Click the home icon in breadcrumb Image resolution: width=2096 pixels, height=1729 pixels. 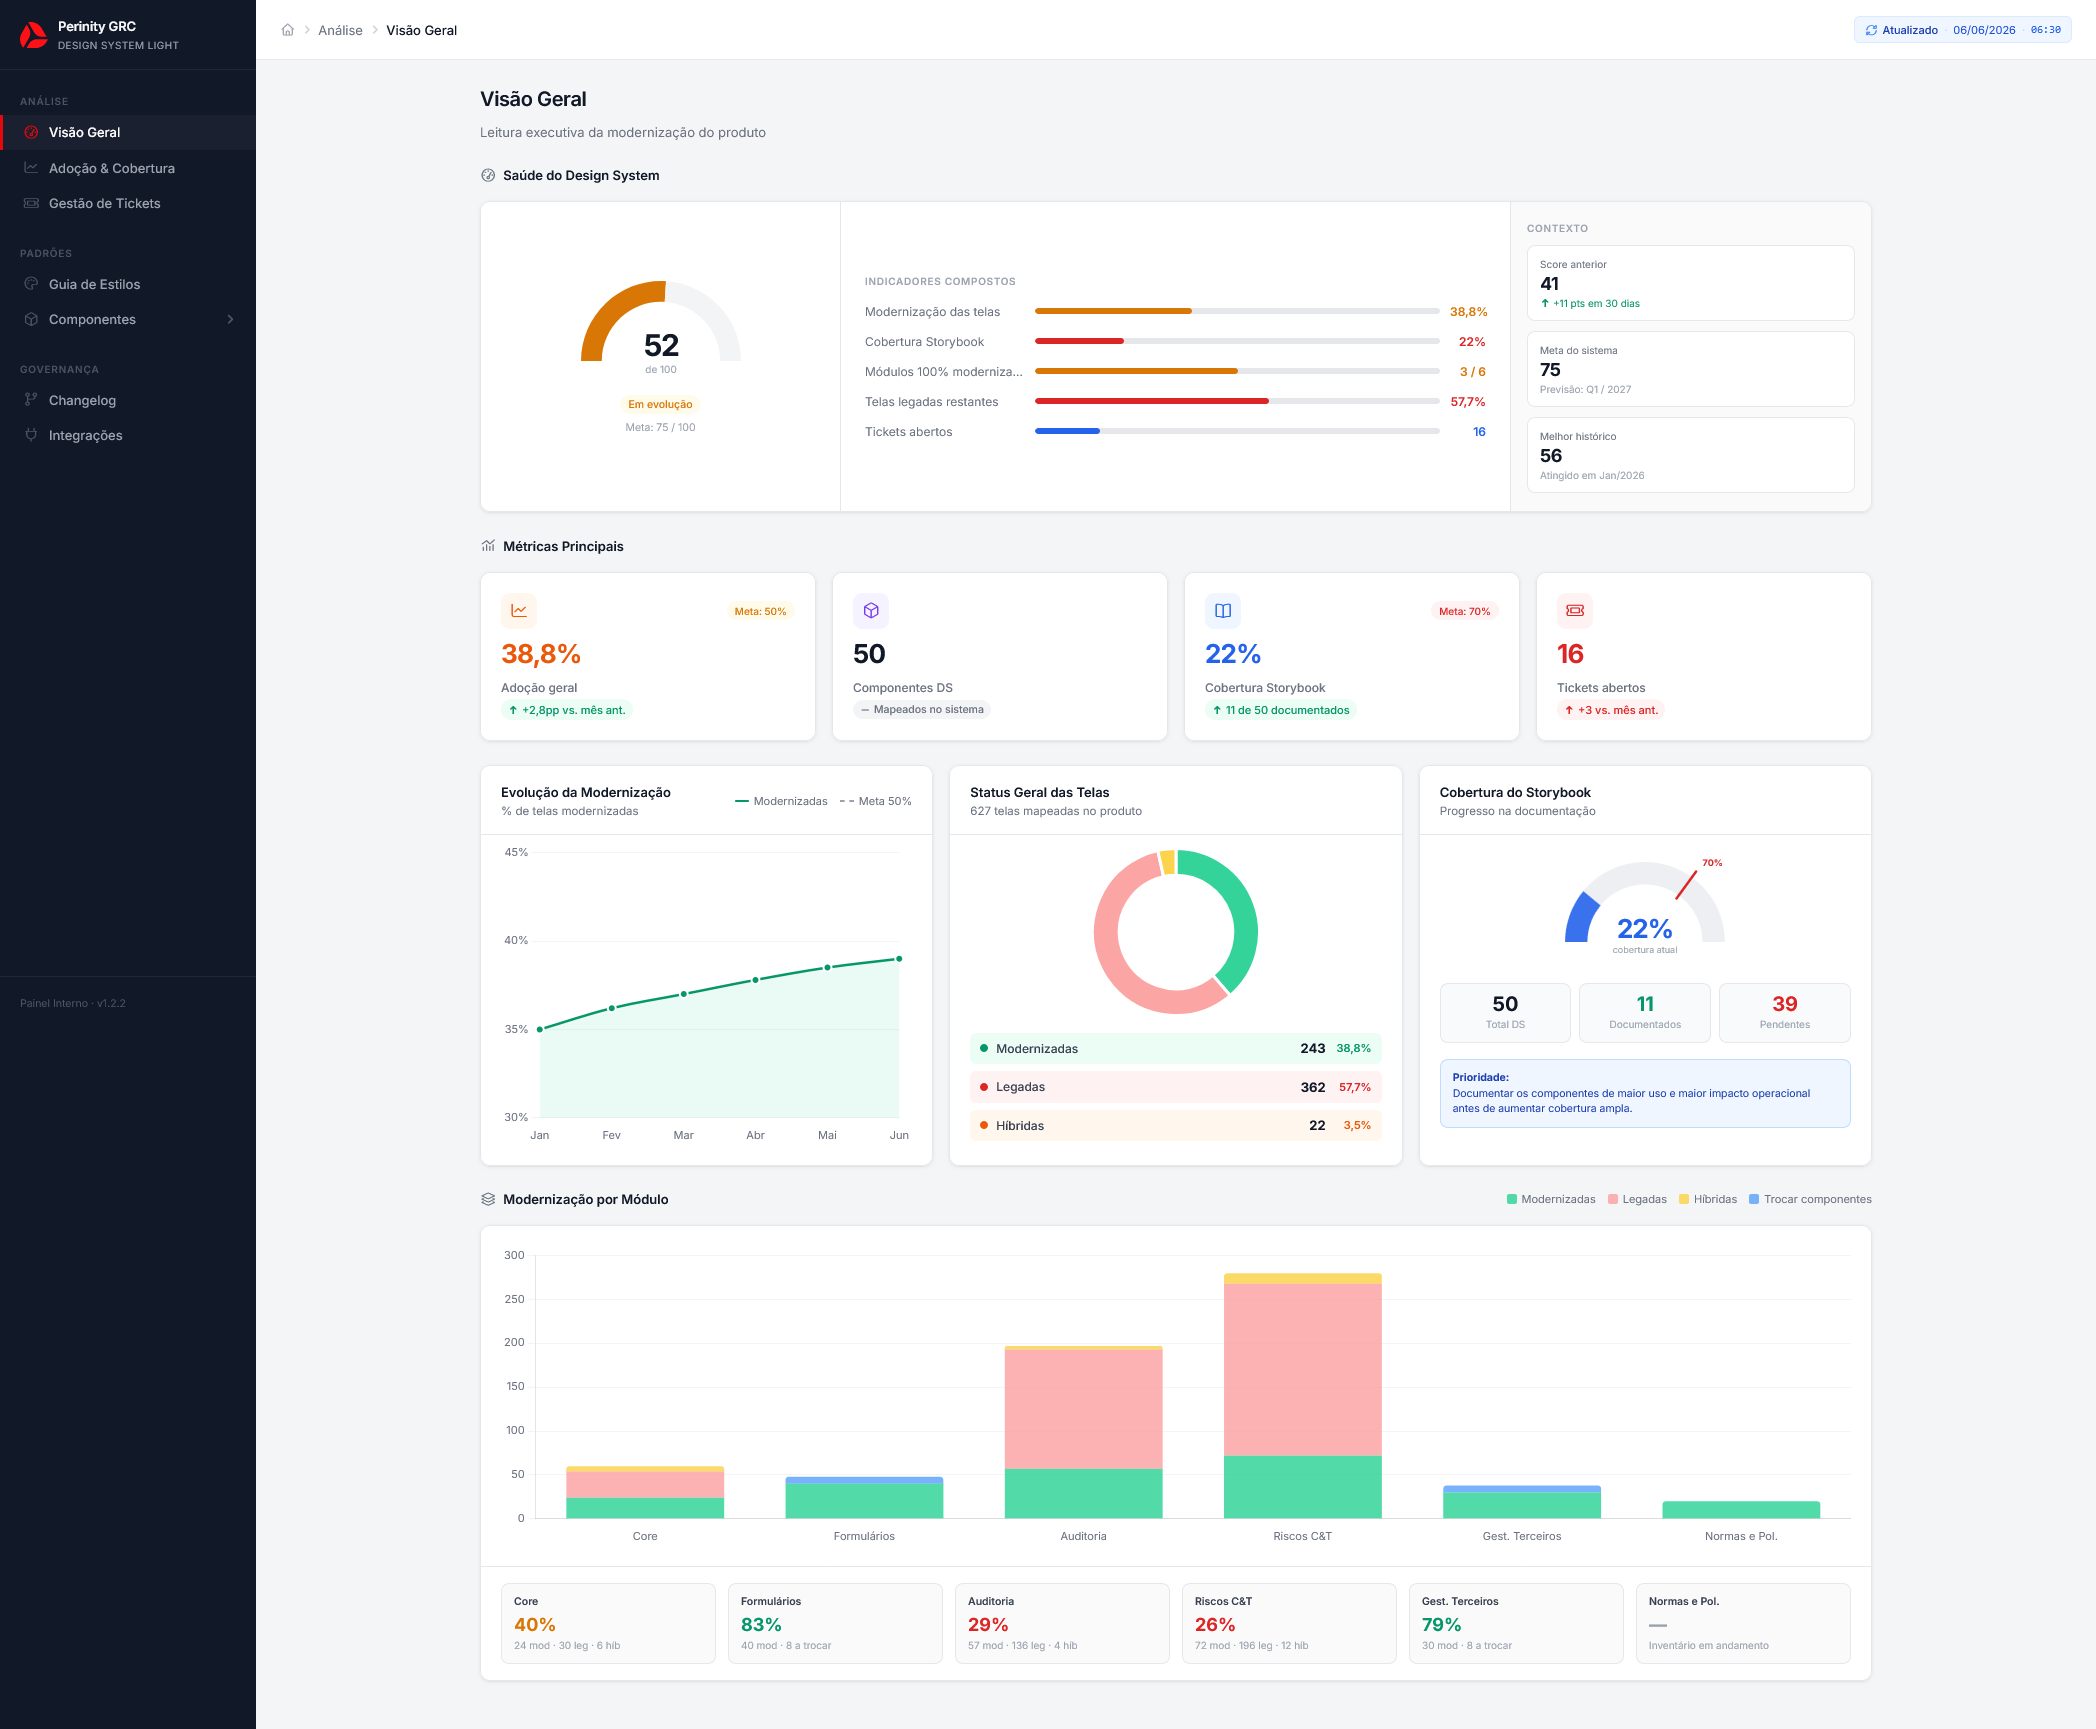coord(288,30)
